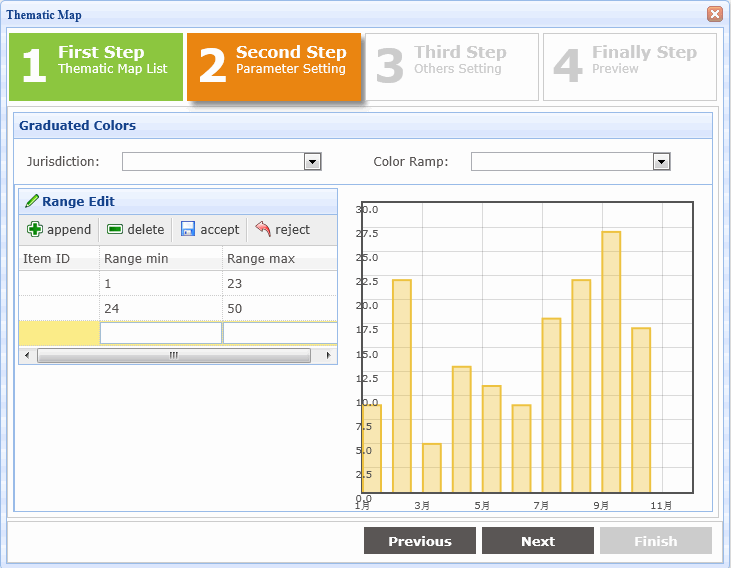Click the delete toolbar label
This screenshot has width=731, height=568.
click(145, 229)
